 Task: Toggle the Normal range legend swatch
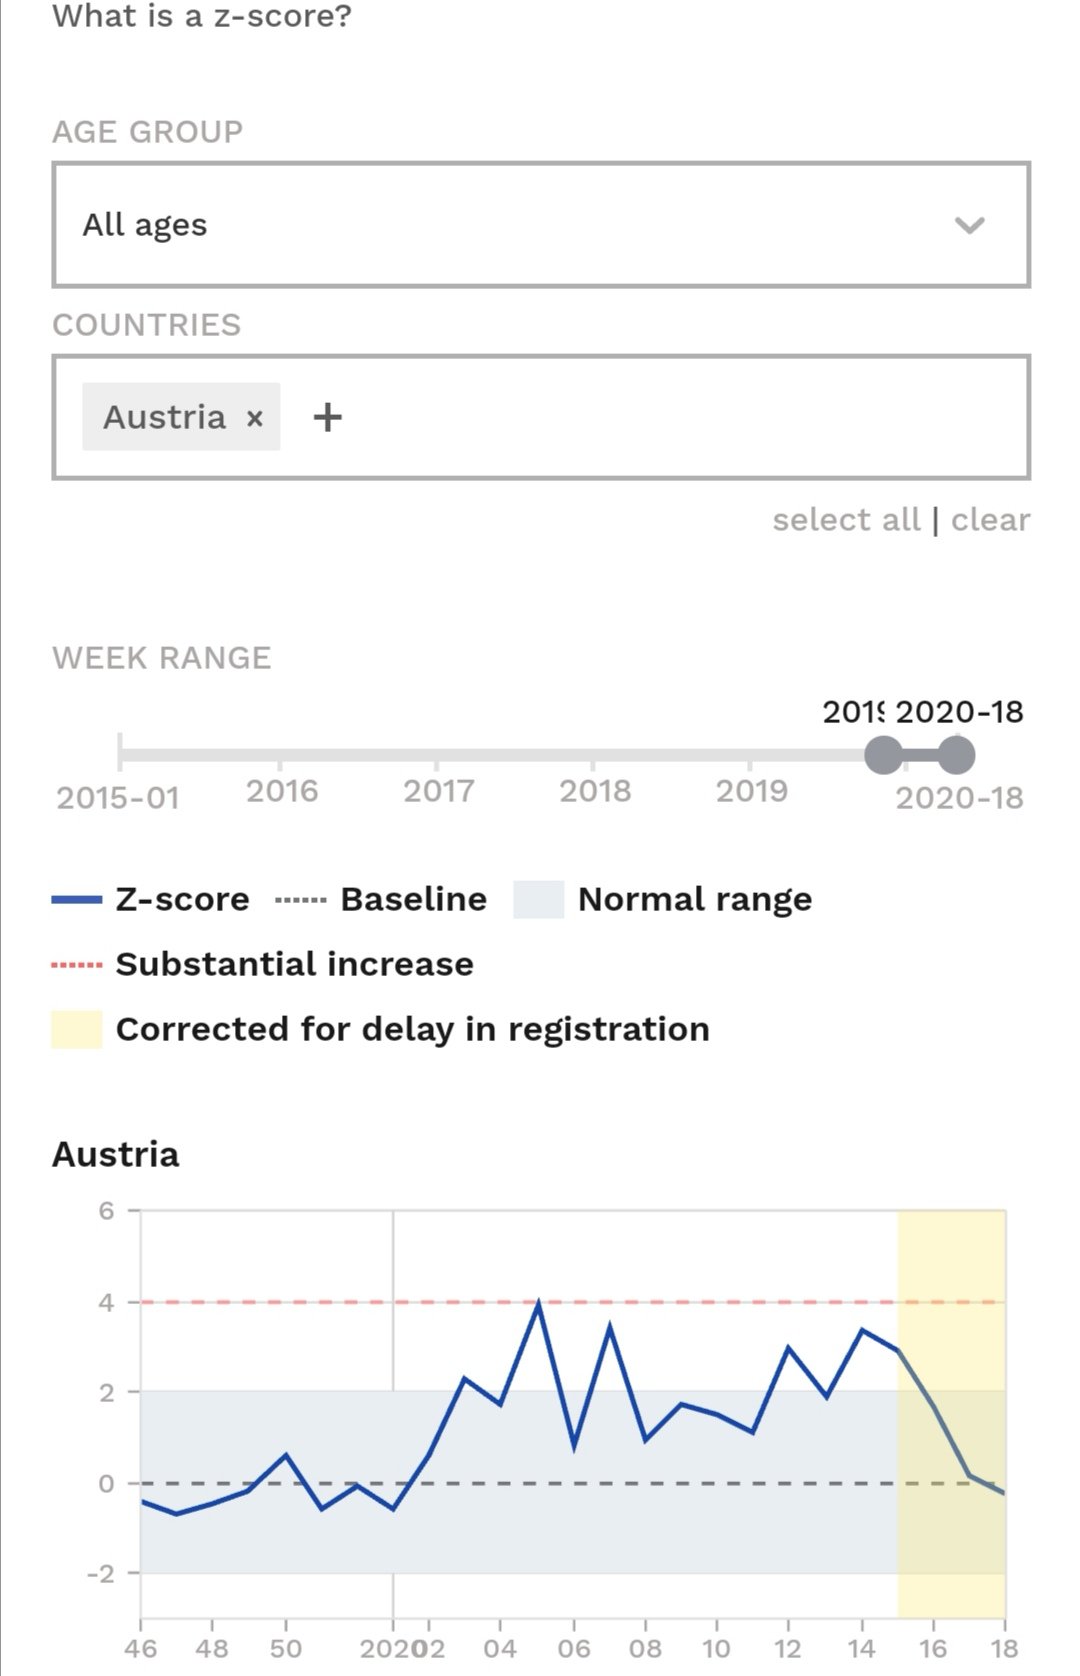538,900
